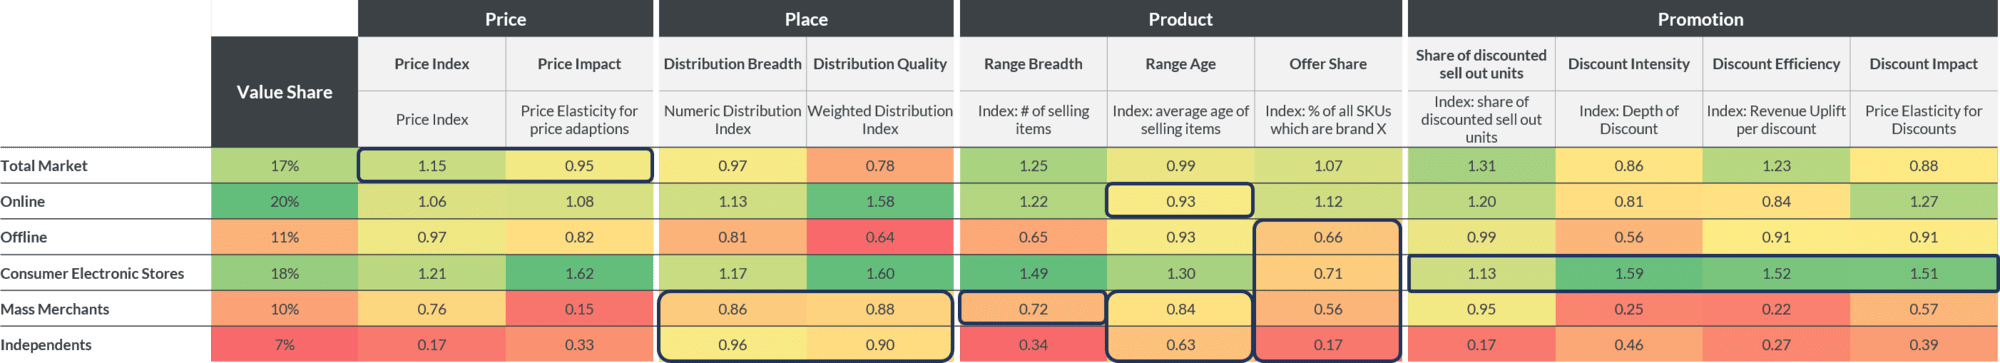
Task: Select the Consumer Electronic Stores row label
Action: pyautogui.click(x=92, y=273)
